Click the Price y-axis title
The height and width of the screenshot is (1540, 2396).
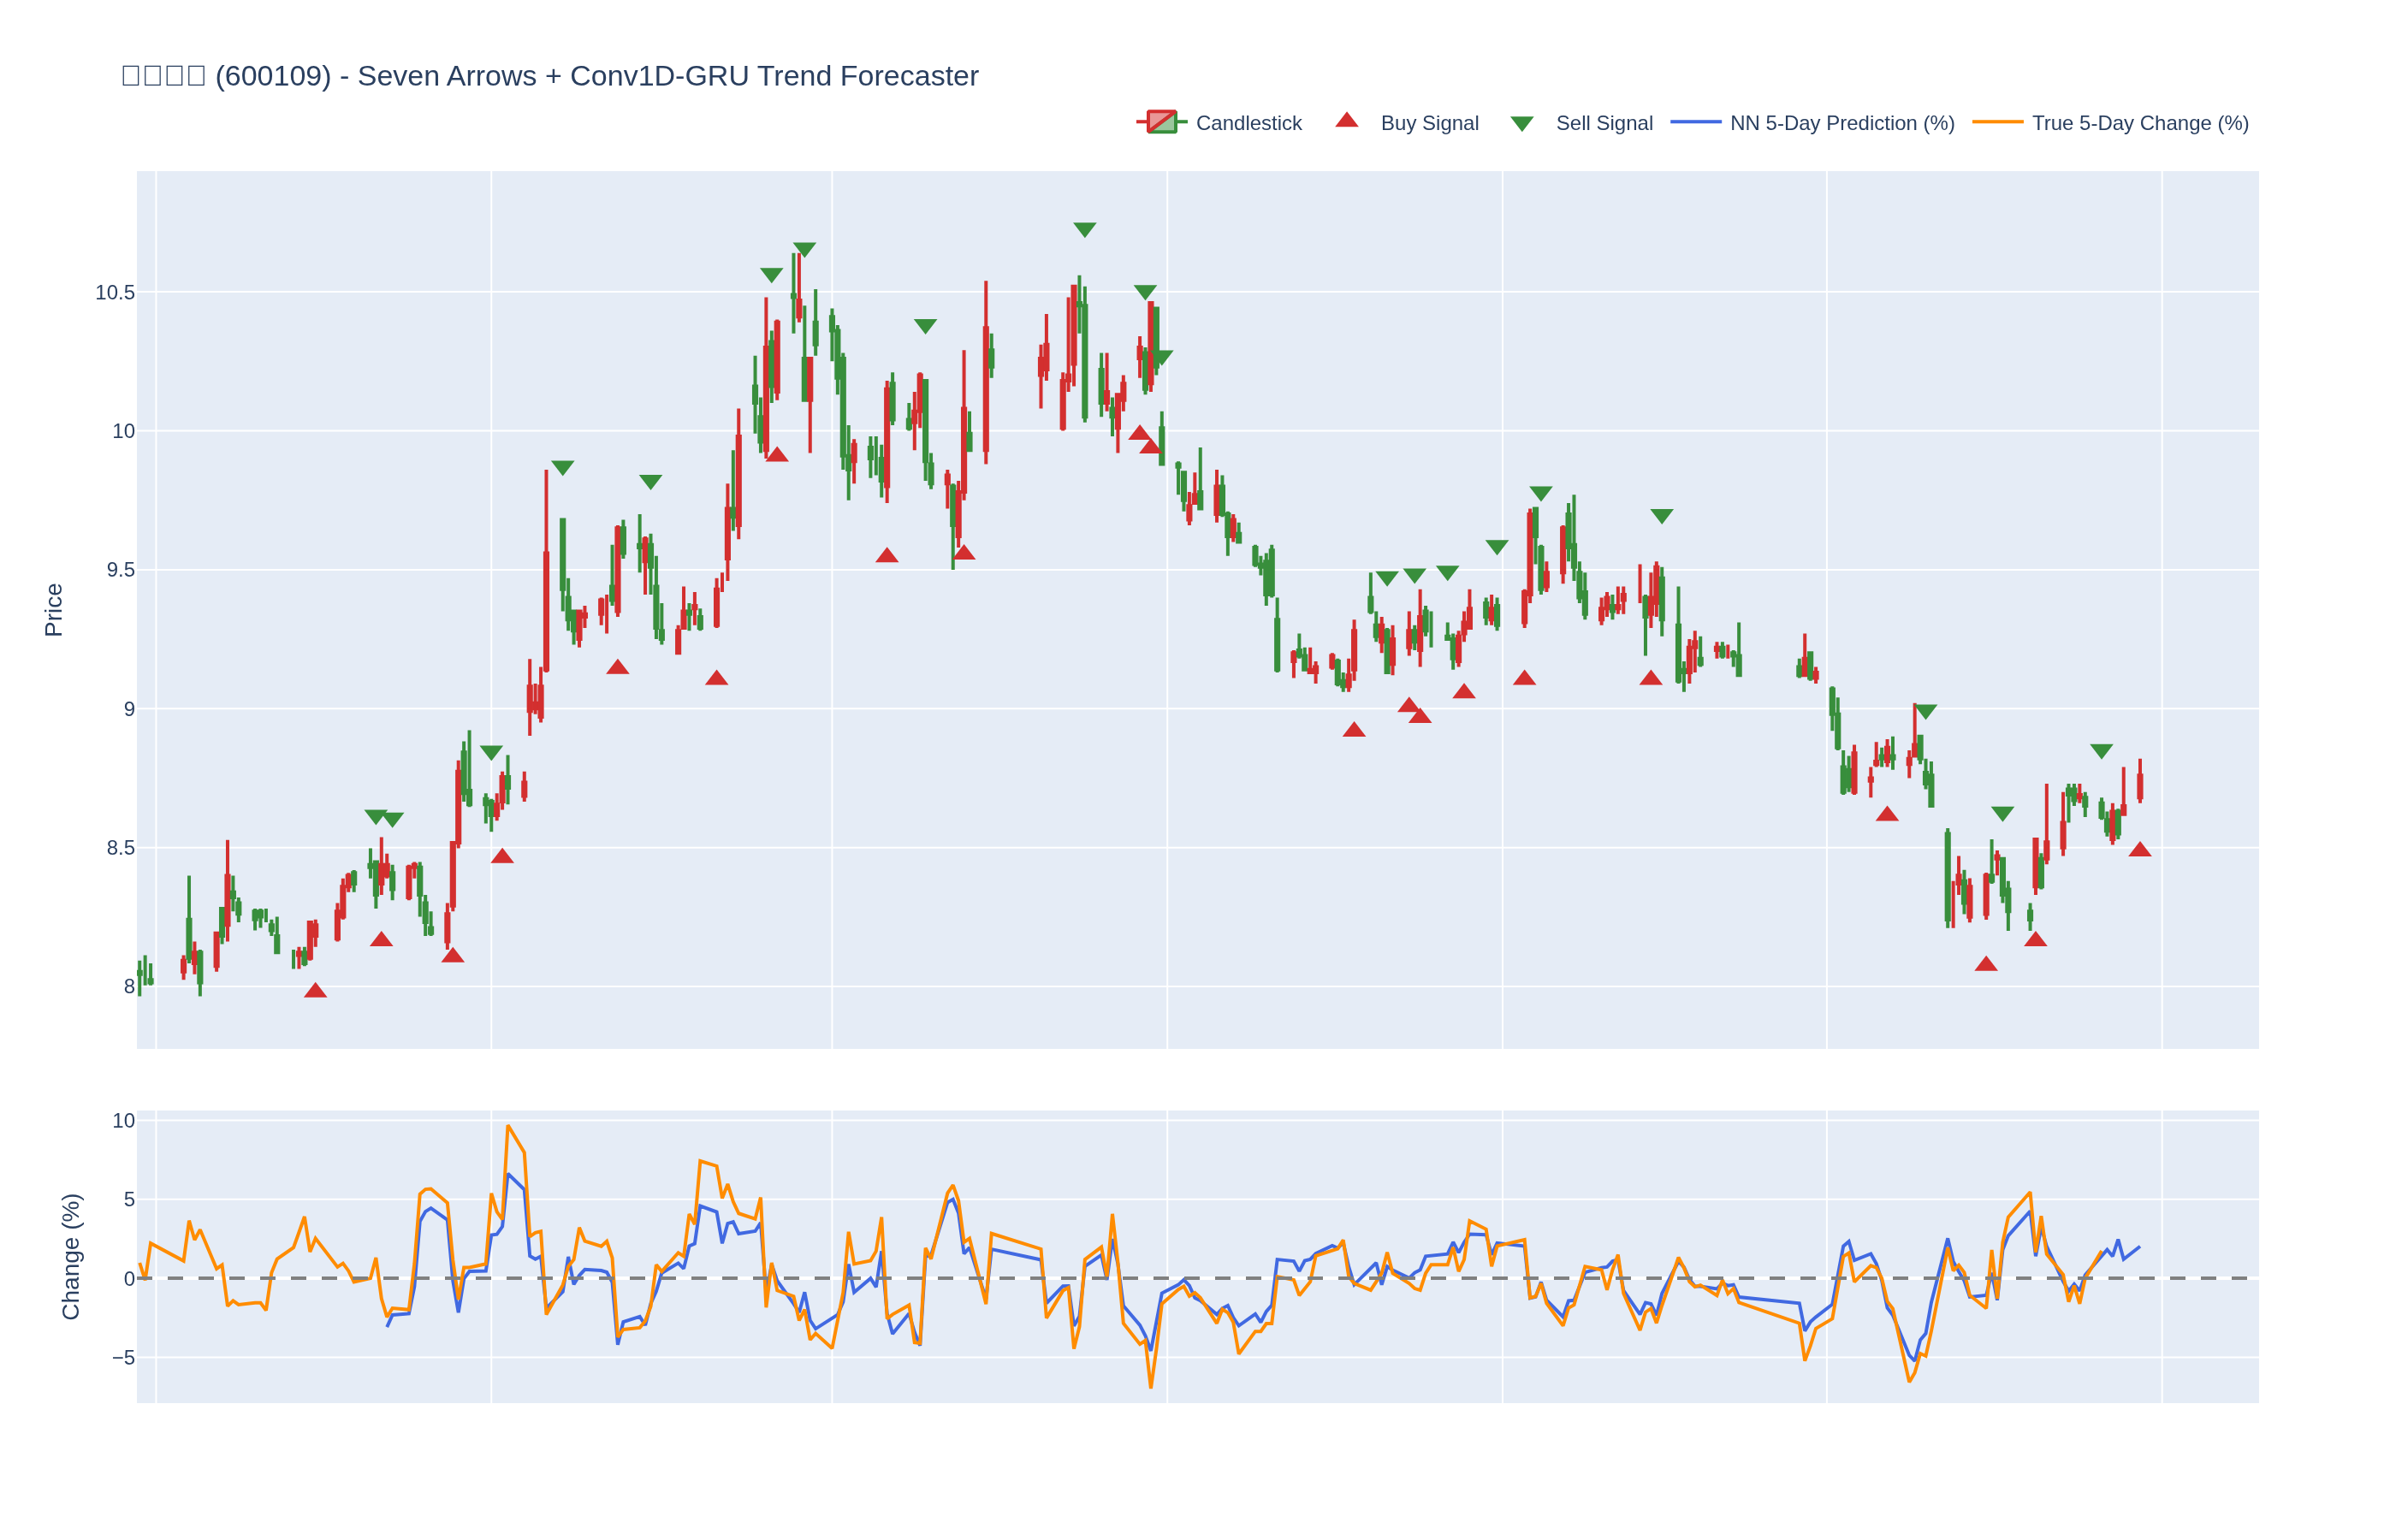click(x=54, y=610)
